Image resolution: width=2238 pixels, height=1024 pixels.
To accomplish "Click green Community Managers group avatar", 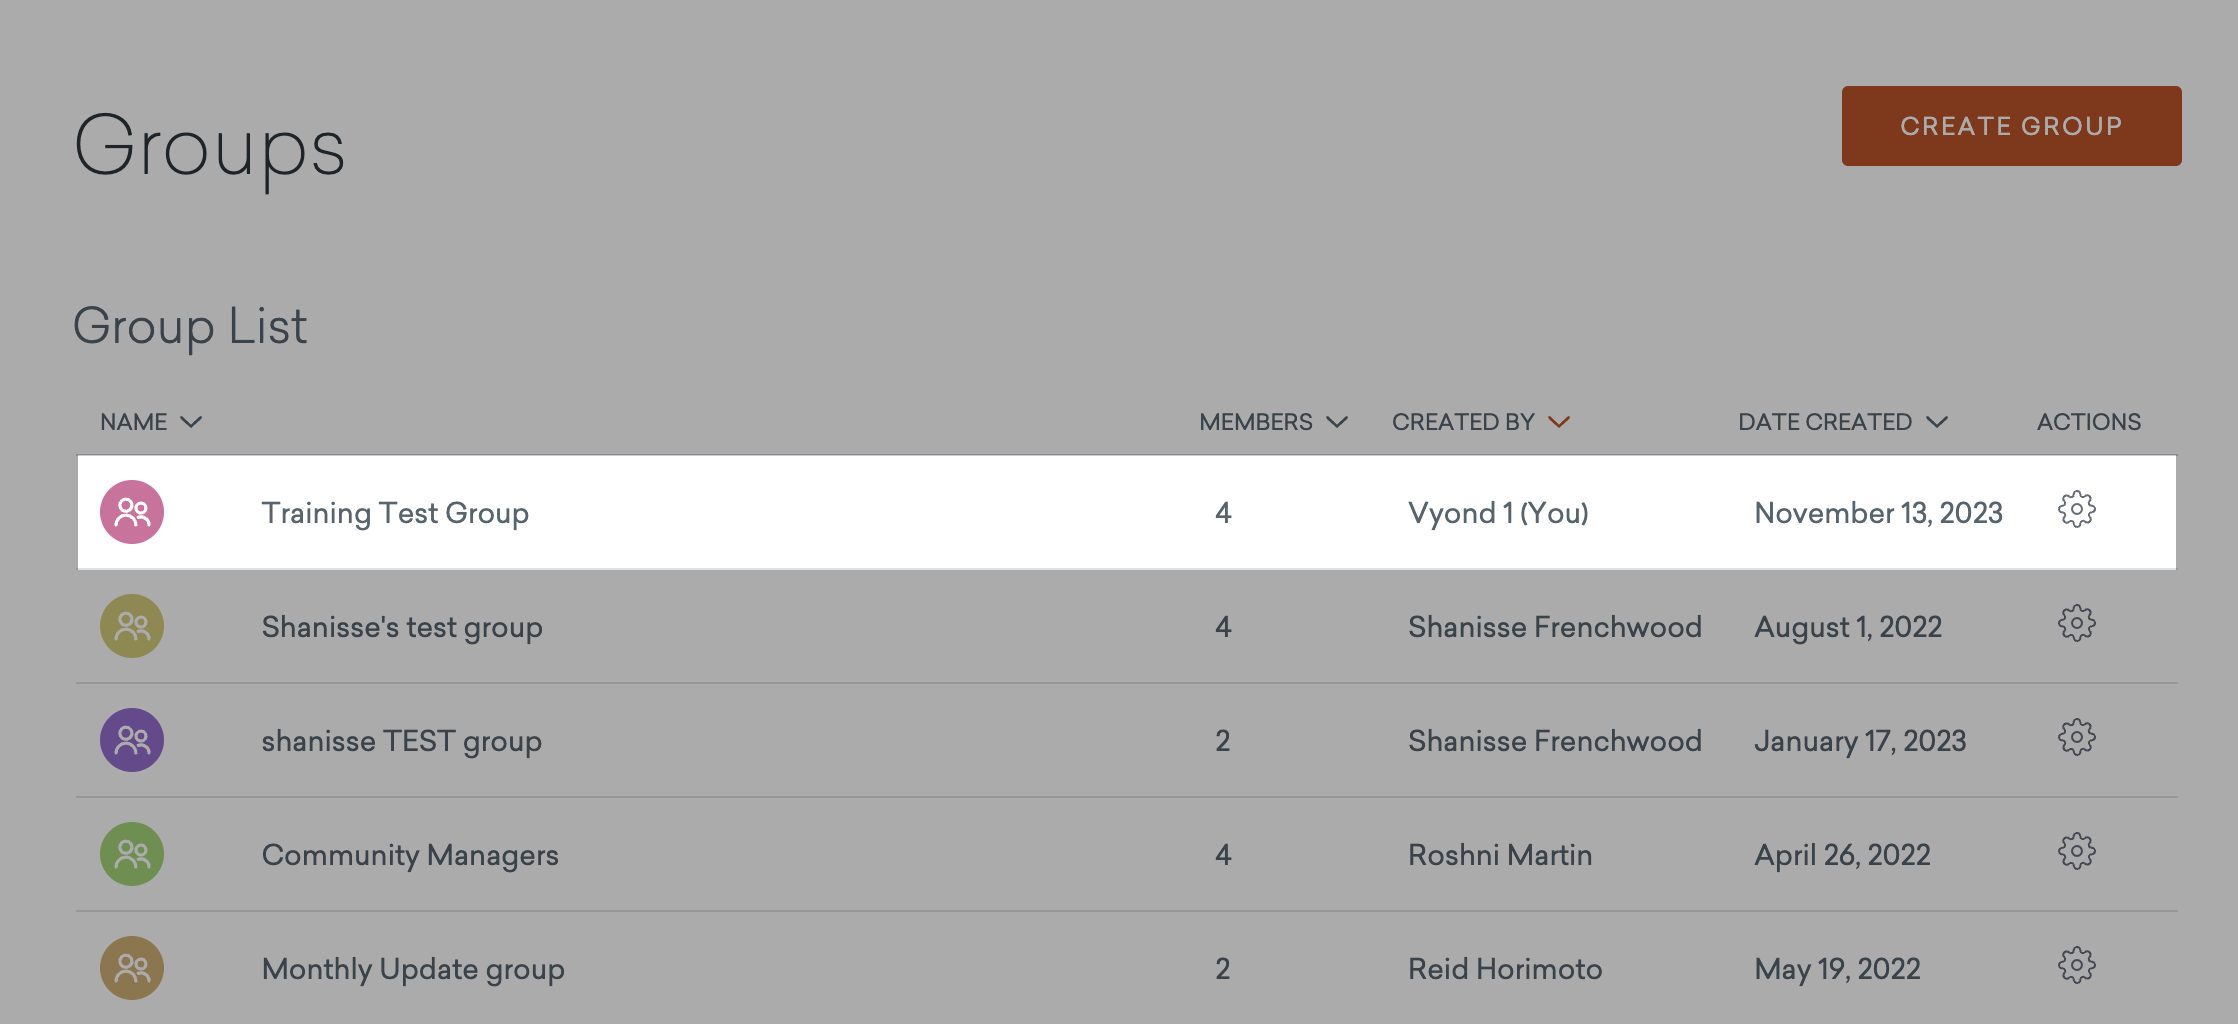I will click(132, 854).
